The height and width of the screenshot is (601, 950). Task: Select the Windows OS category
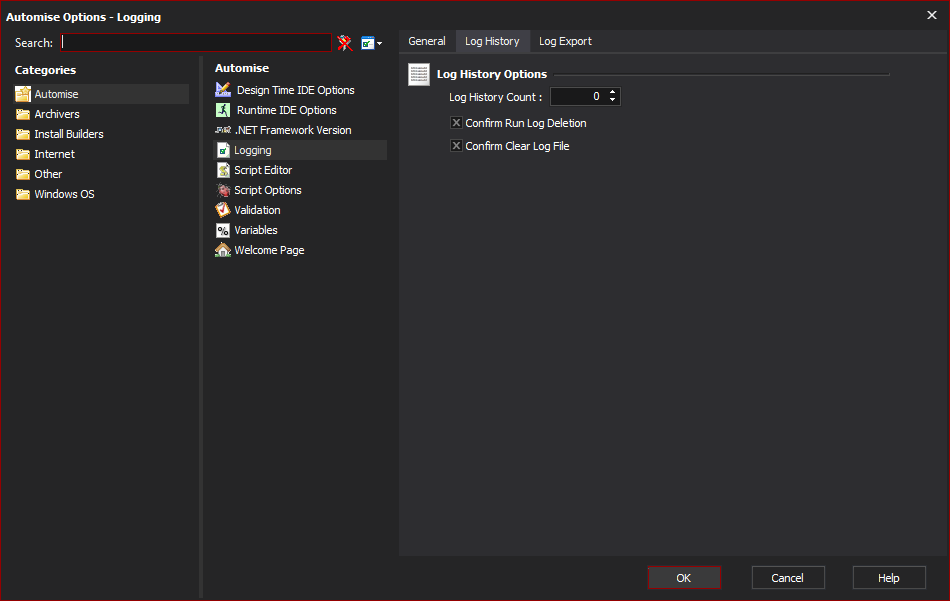click(x=64, y=194)
